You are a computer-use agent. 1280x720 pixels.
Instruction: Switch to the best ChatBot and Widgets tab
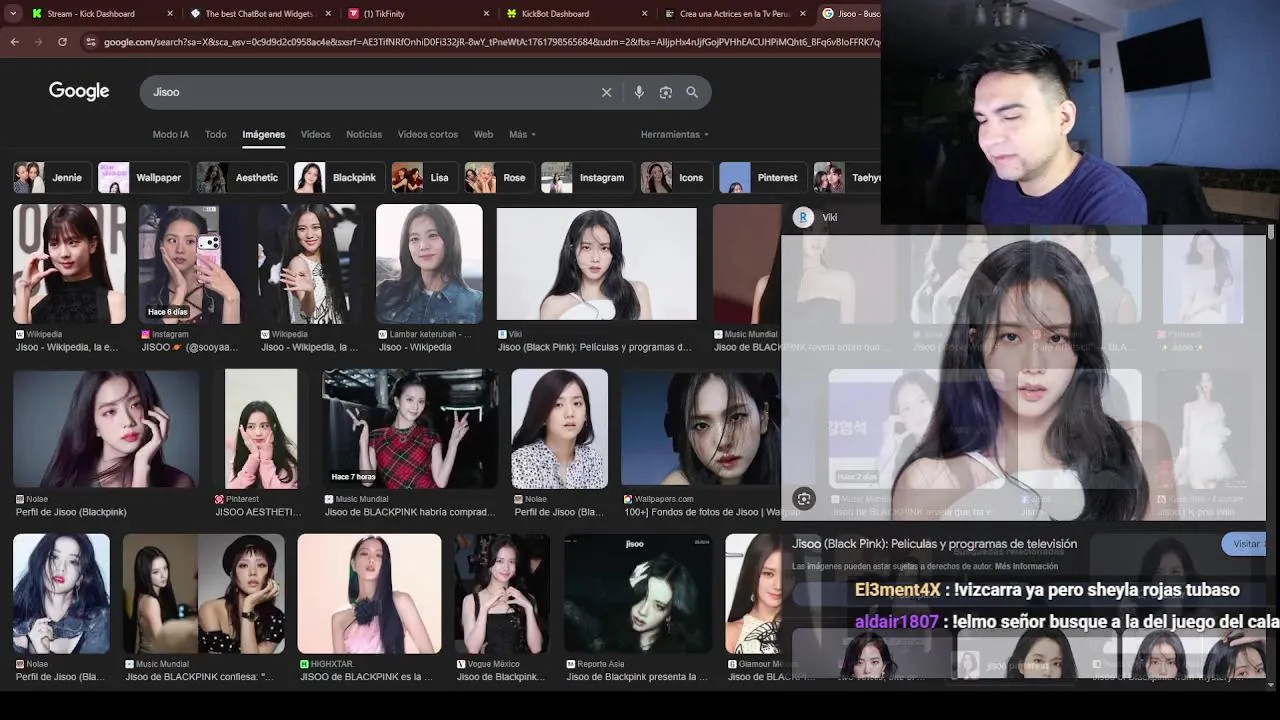coord(259,14)
